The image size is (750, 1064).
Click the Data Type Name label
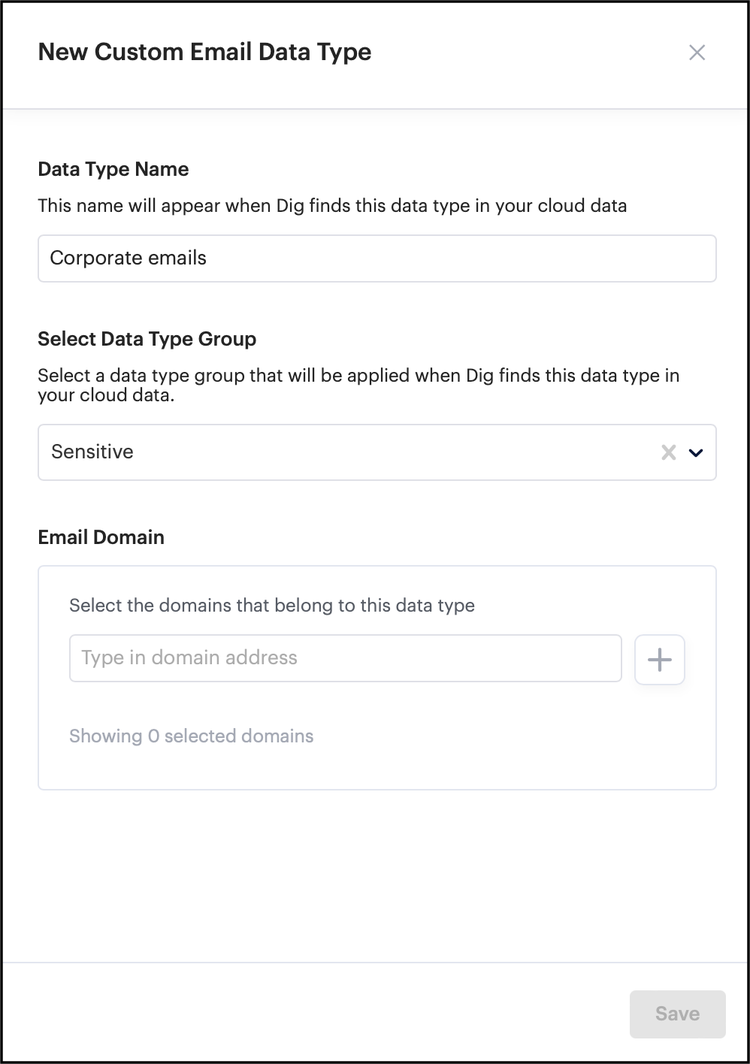113,169
